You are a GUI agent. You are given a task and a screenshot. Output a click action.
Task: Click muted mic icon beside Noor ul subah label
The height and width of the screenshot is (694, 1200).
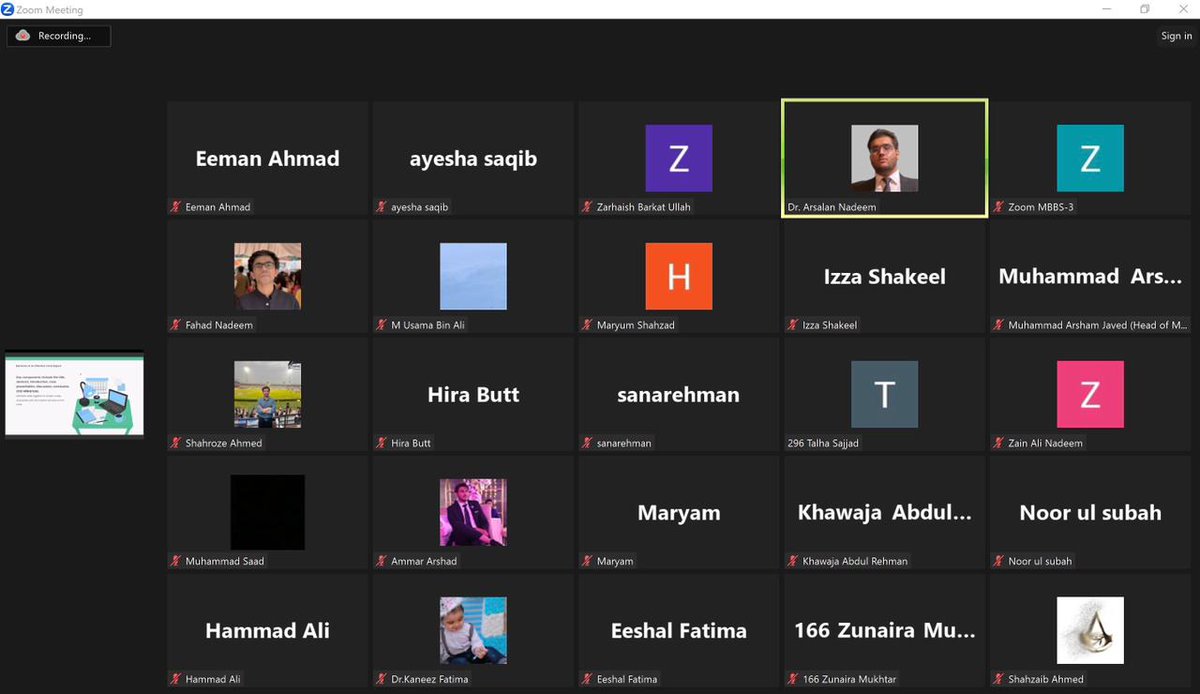point(999,561)
